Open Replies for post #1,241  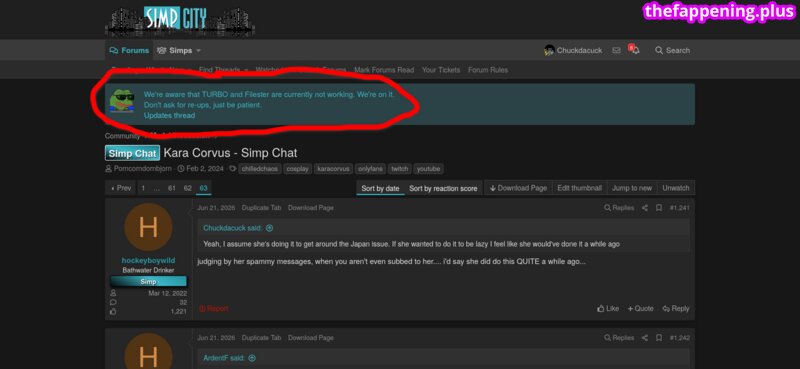[619, 208]
